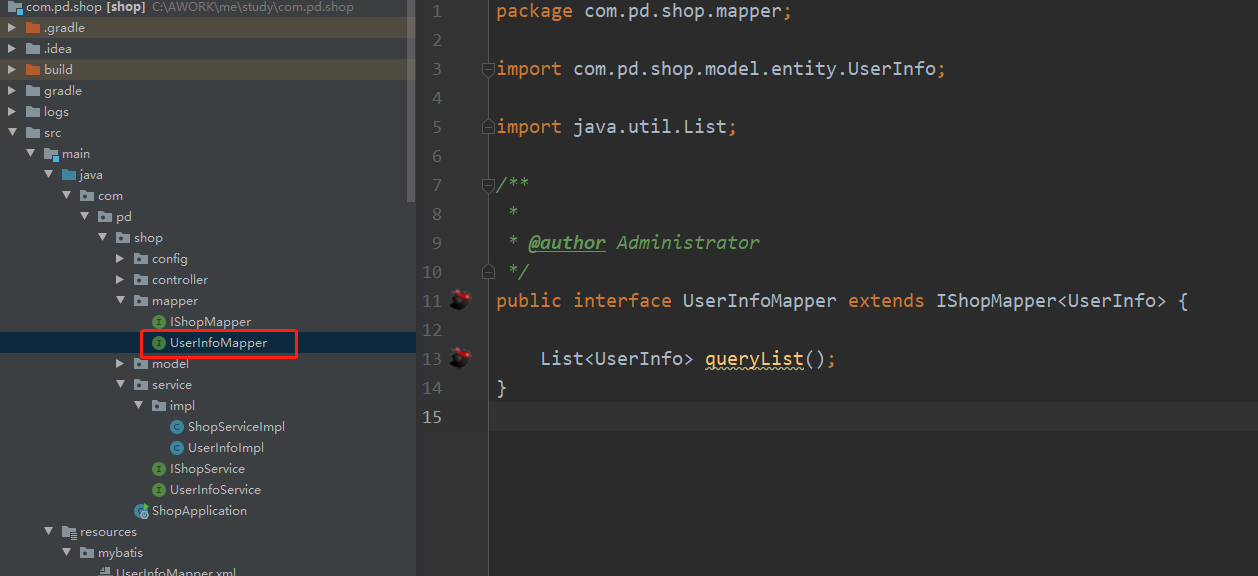This screenshot has width=1258, height=576.
Task: Open IShopService file
Action: (207, 469)
